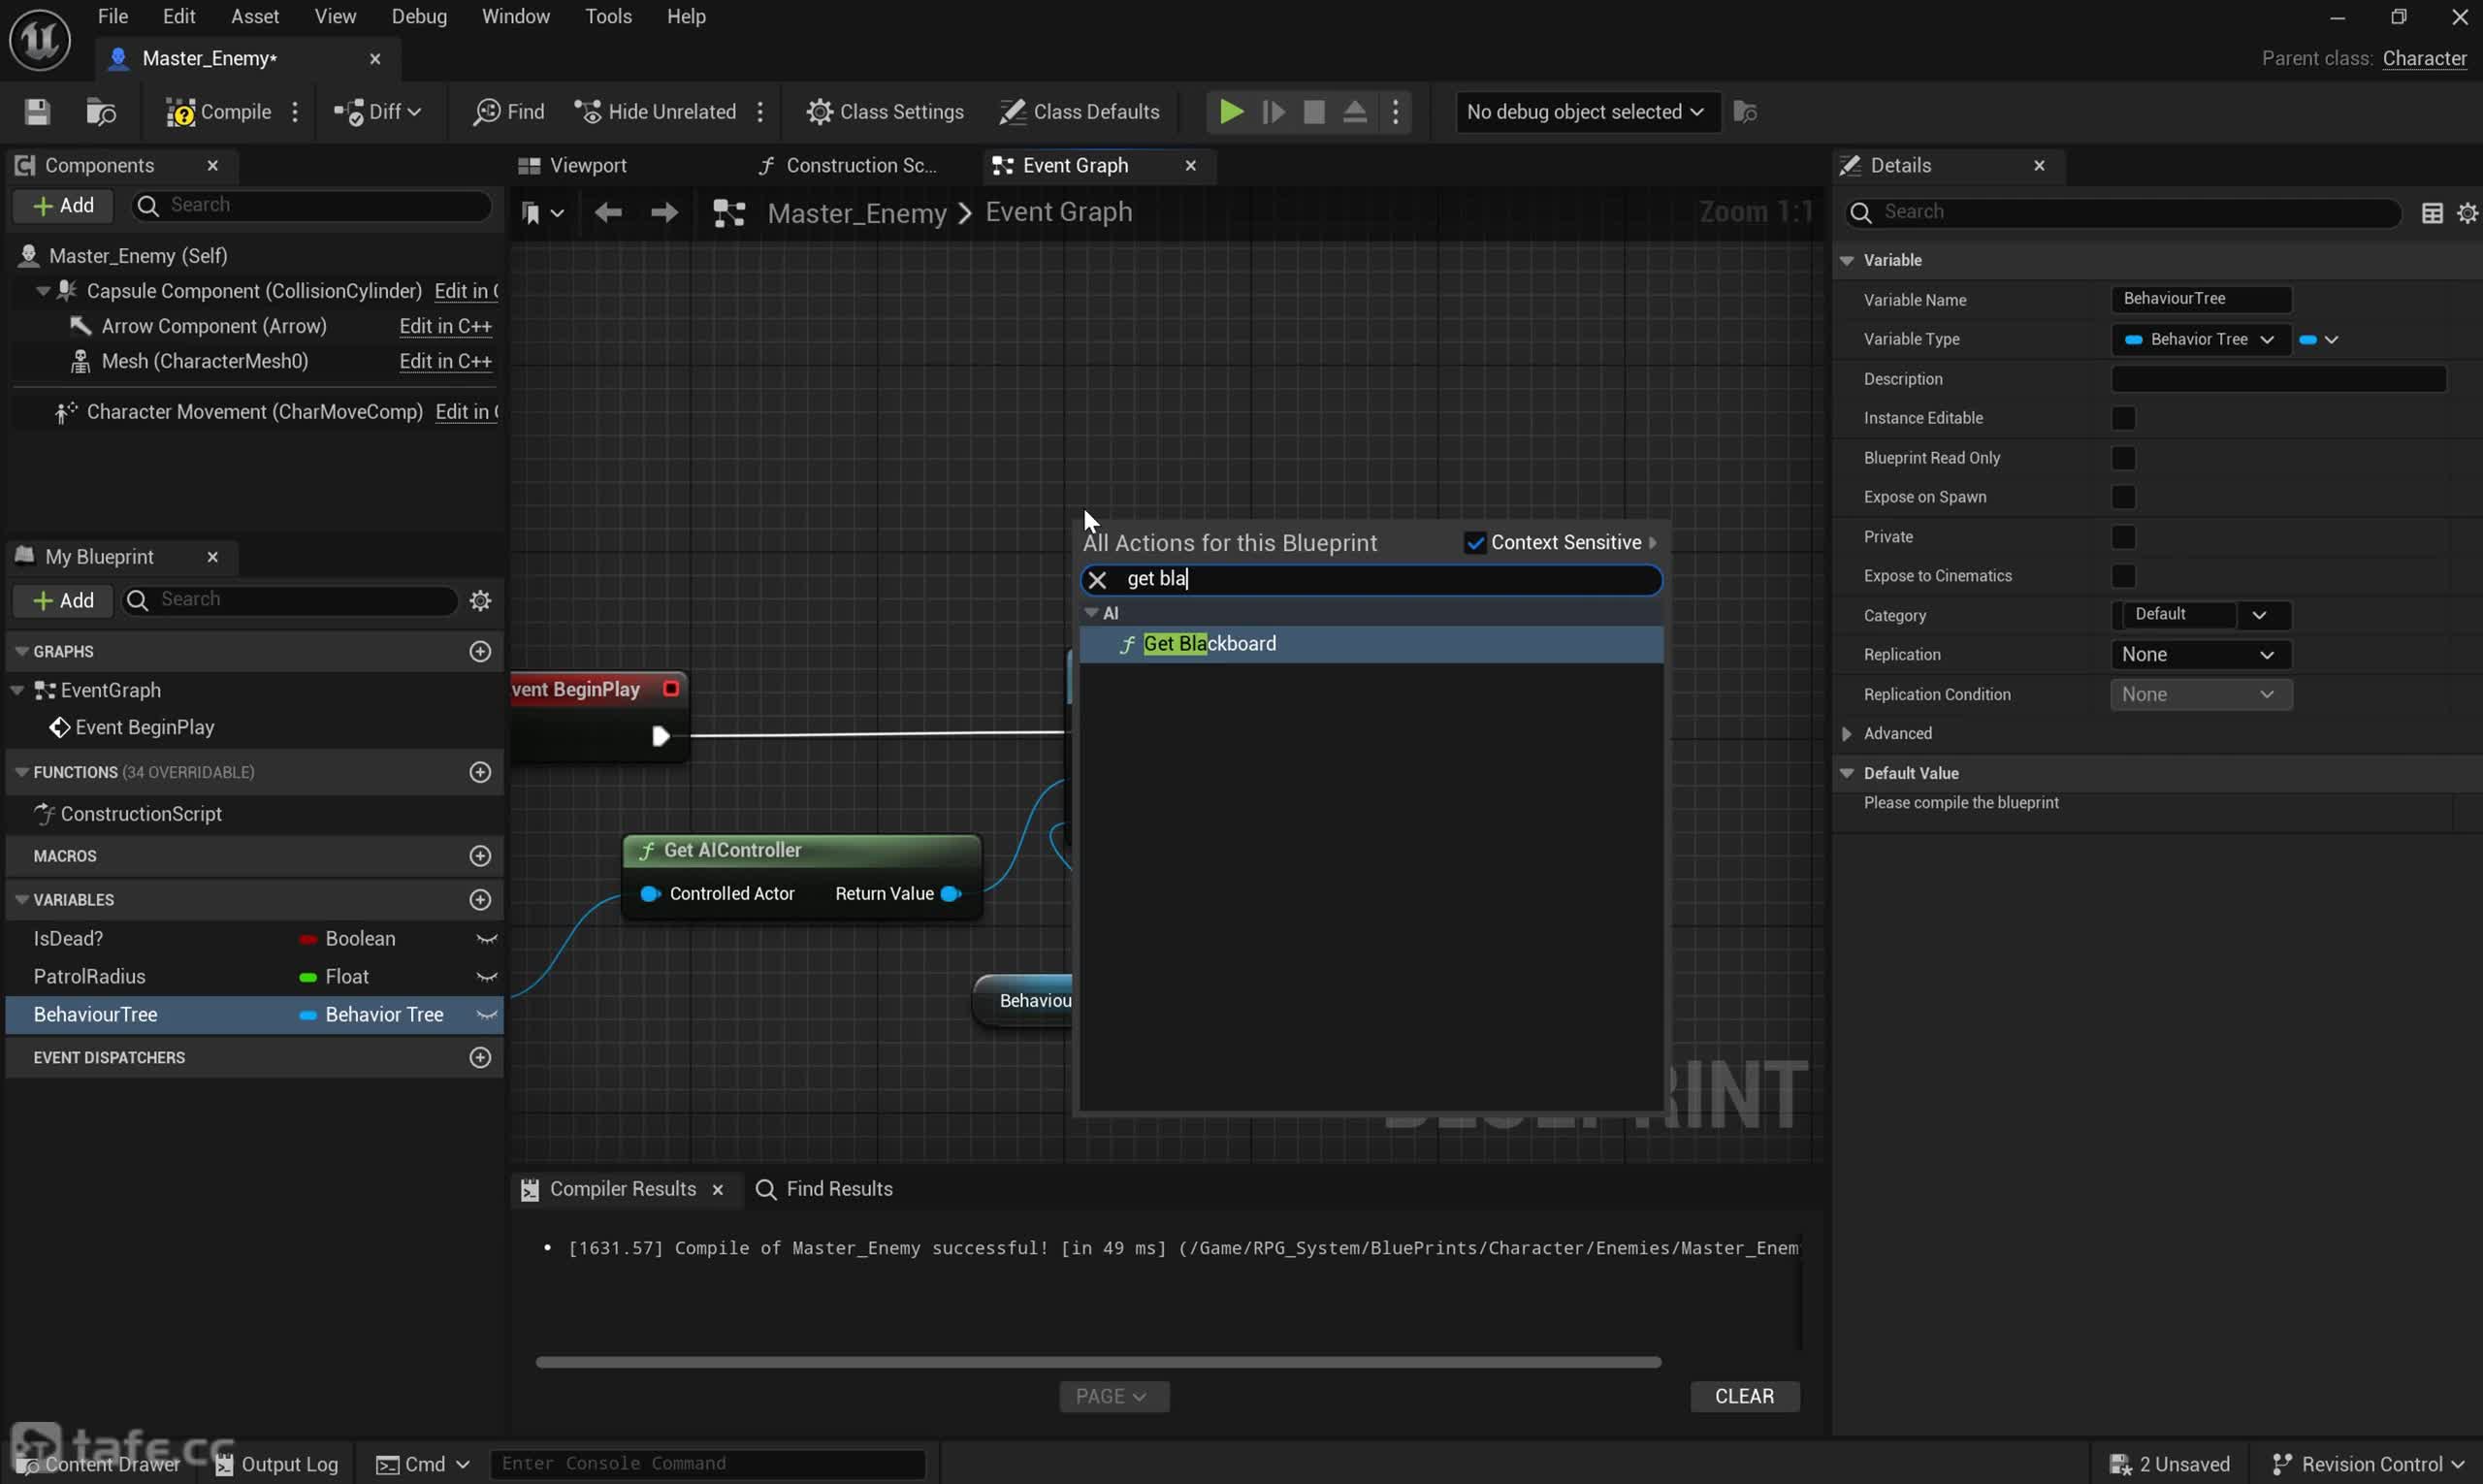Screen dimensions: 2483x1484
Task: Open the Debug menu
Action: pyautogui.click(x=419, y=17)
